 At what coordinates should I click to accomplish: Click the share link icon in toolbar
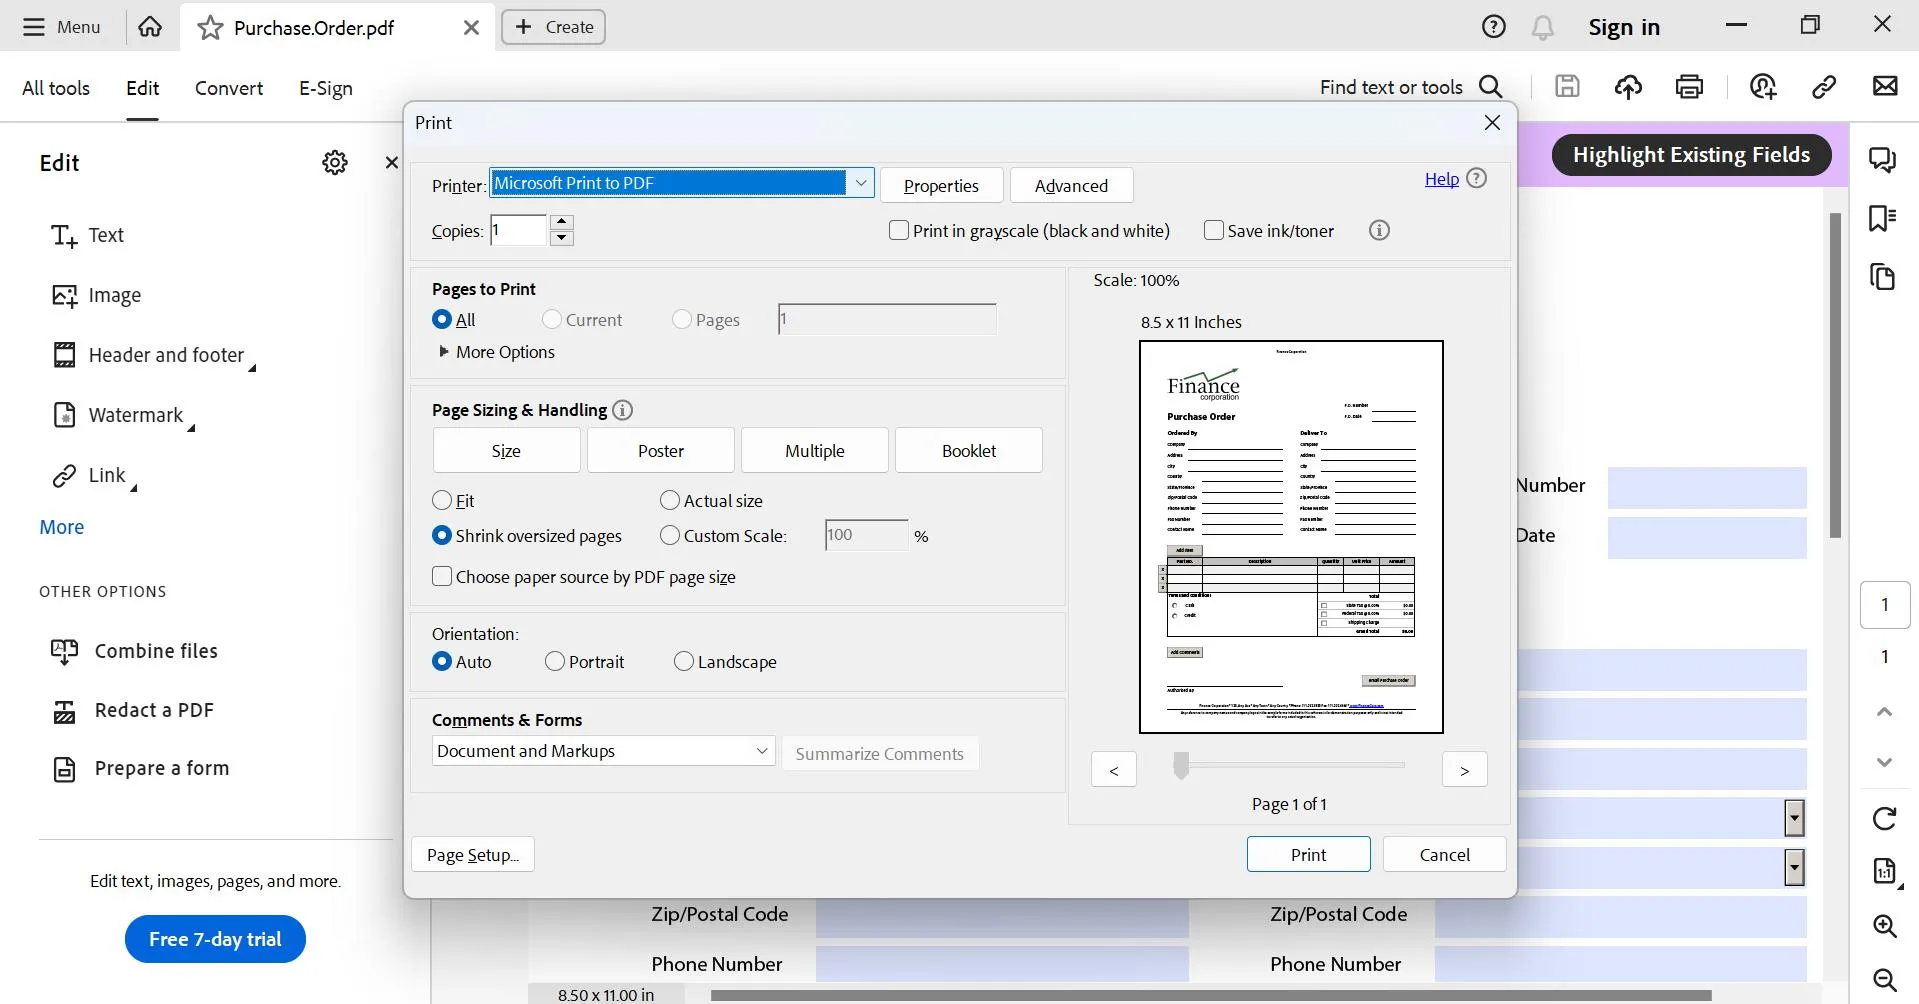(x=1824, y=87)
